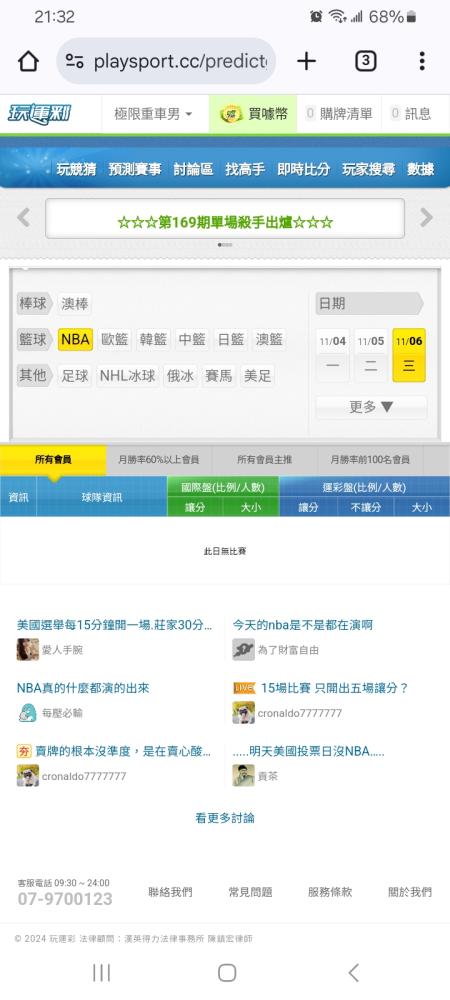
Task: Open 數據 data menu
Action: click(421, 169)
